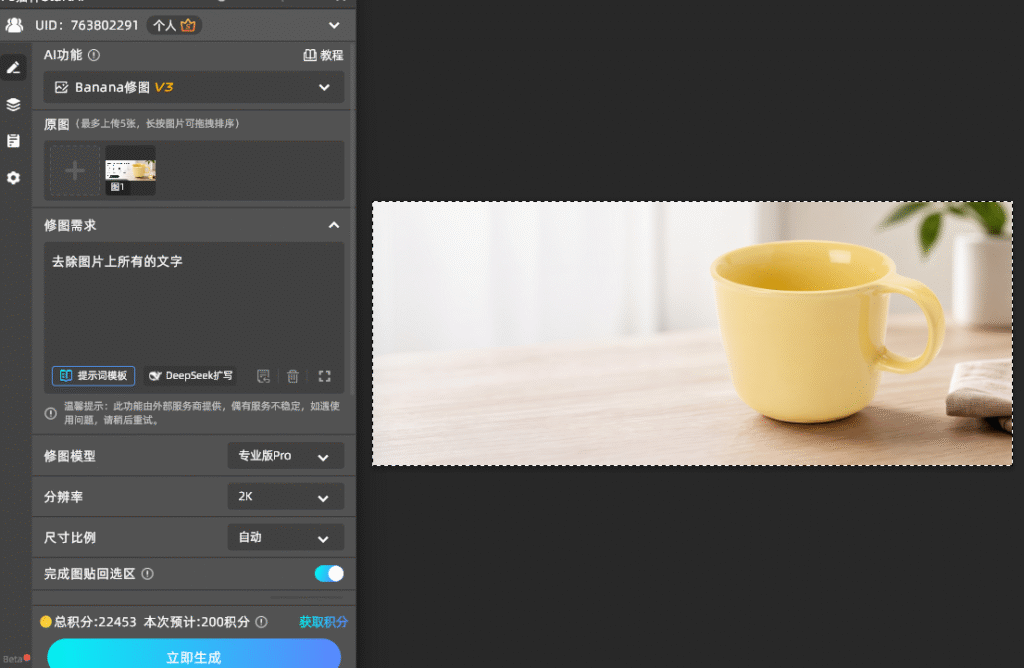The image size is (1024, 668).
Task: Click the info icon beside AI功能
Action: [x=94, y=56]
